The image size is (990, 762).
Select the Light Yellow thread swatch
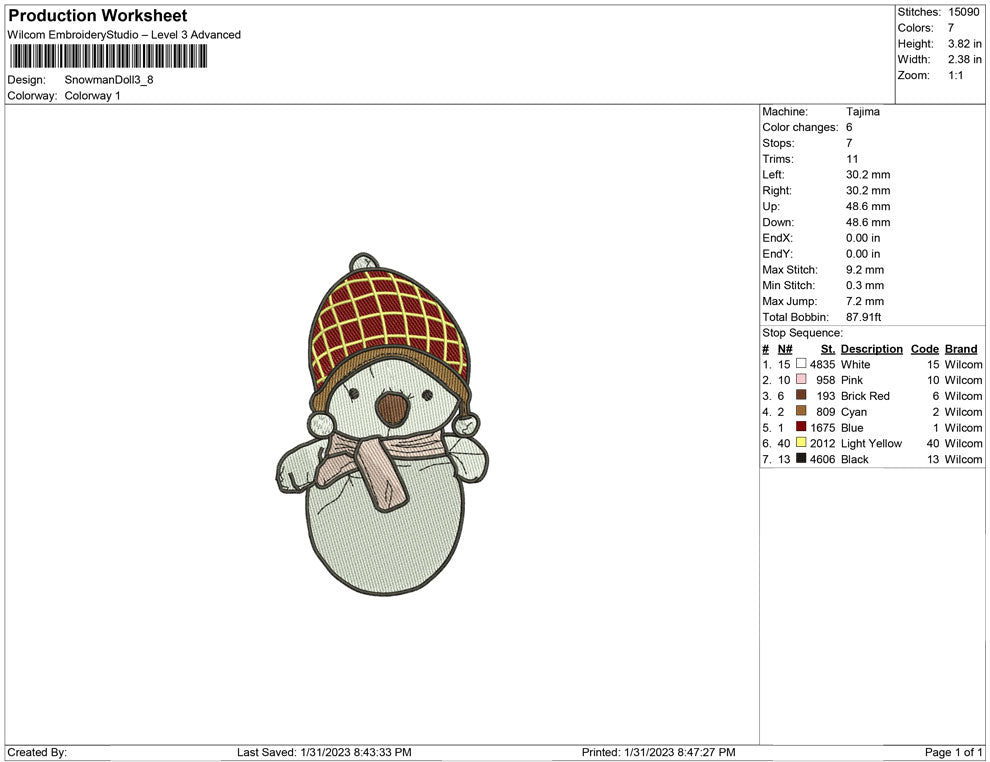(x=801, y=443)
